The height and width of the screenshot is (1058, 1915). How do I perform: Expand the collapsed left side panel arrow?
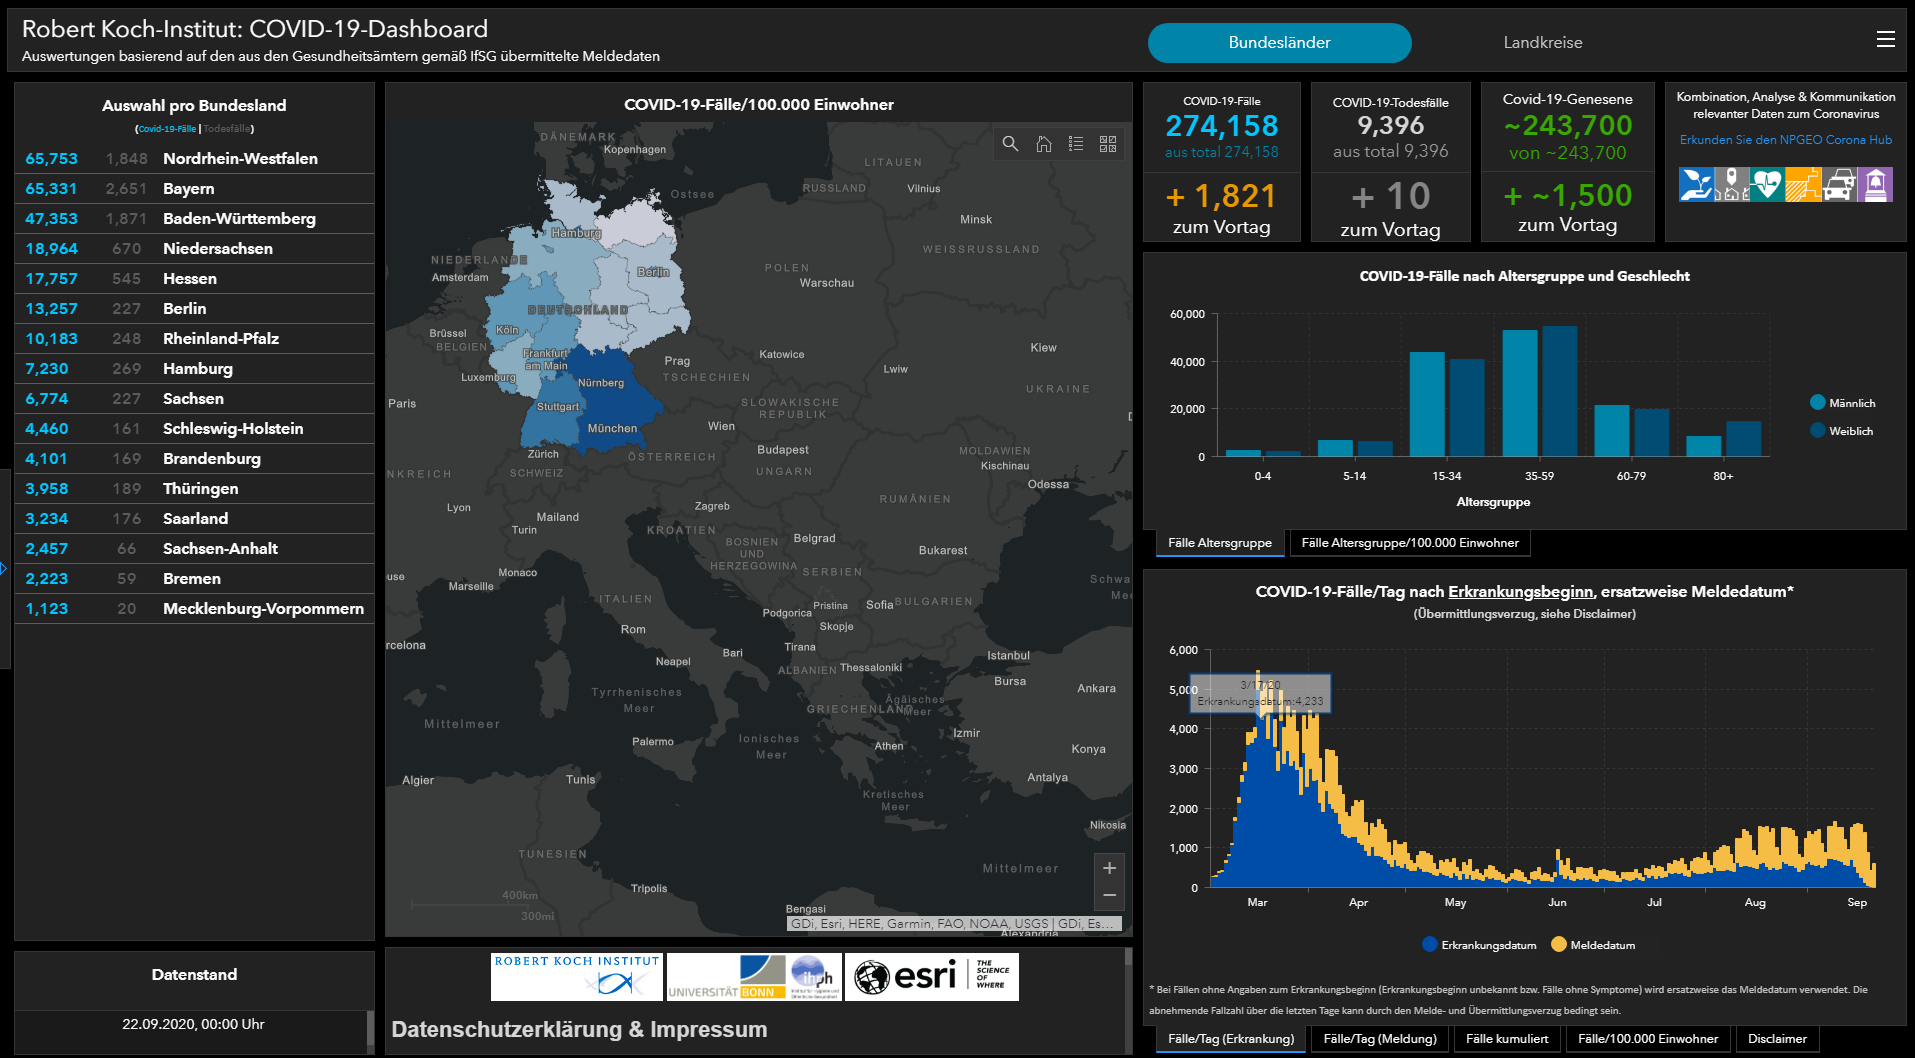(4, 568)
